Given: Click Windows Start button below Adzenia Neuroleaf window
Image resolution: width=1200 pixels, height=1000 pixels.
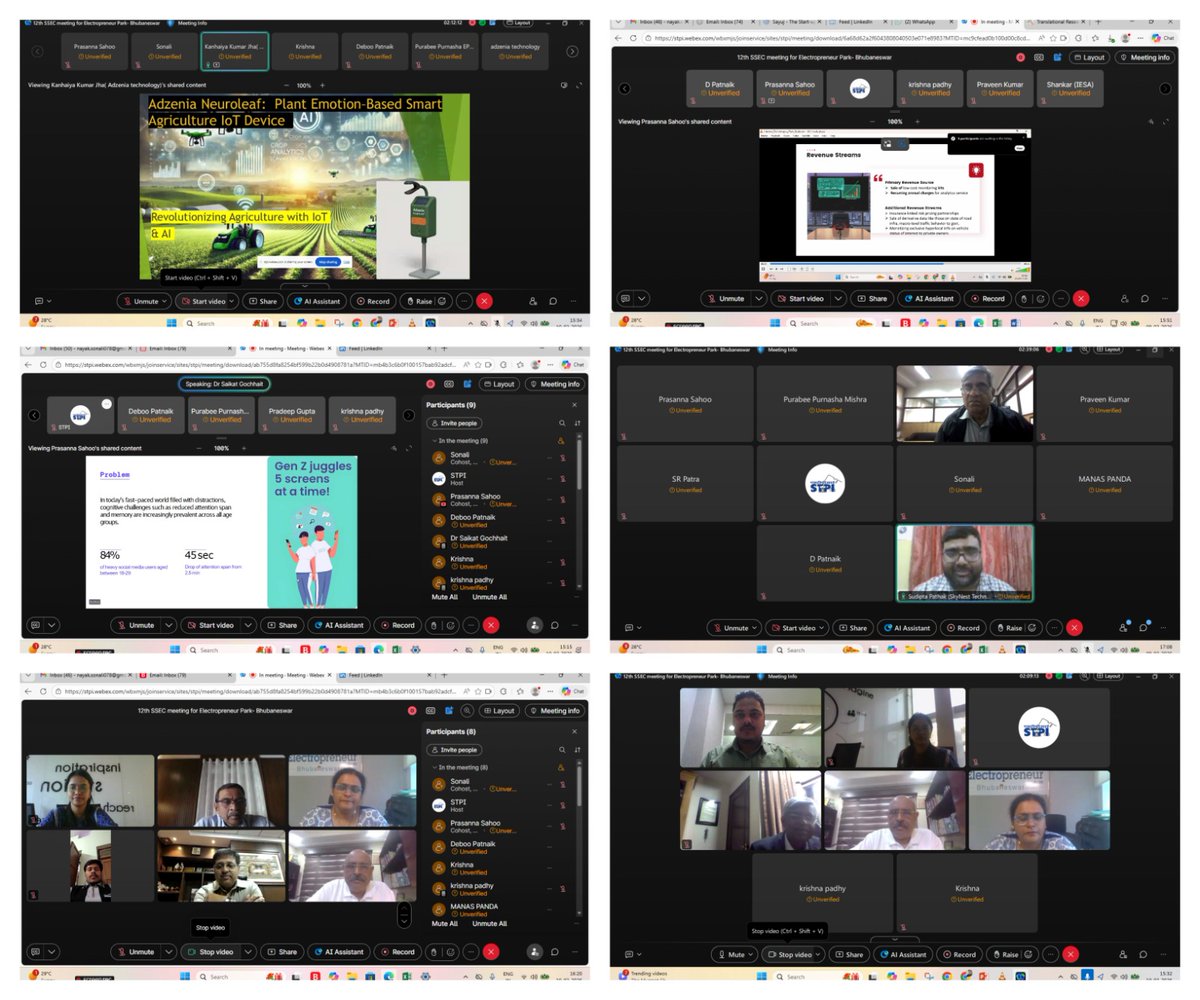Looking at the screenshot, I should point(170,322).
